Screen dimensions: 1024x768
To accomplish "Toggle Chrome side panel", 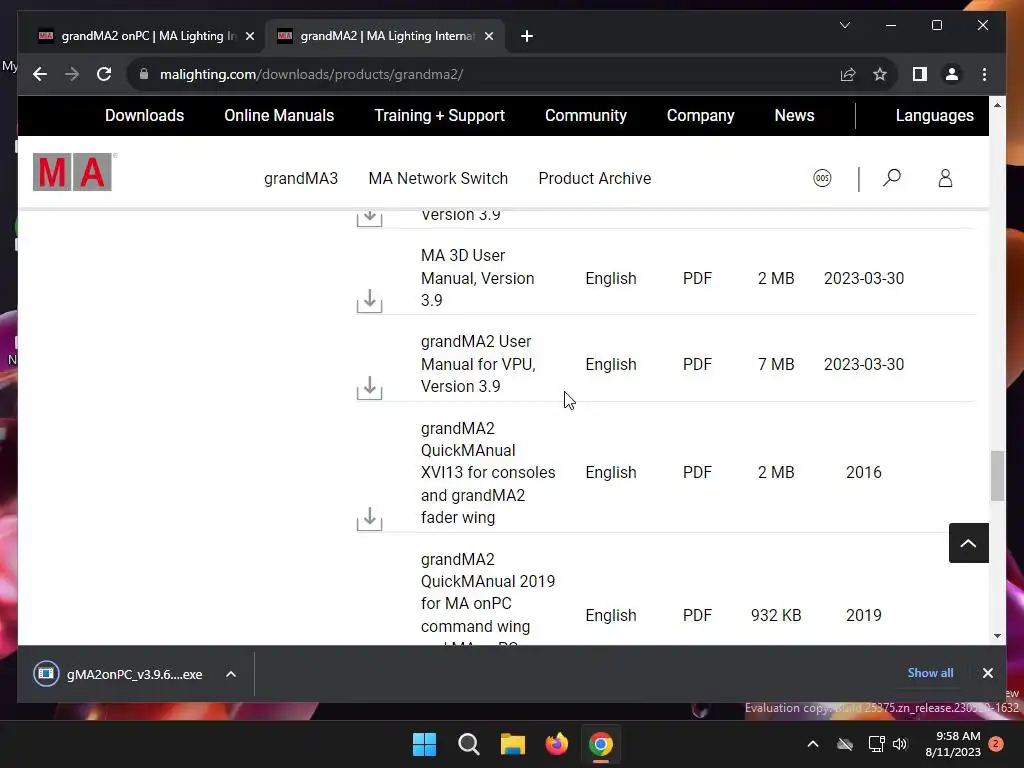I will (920, 74).
